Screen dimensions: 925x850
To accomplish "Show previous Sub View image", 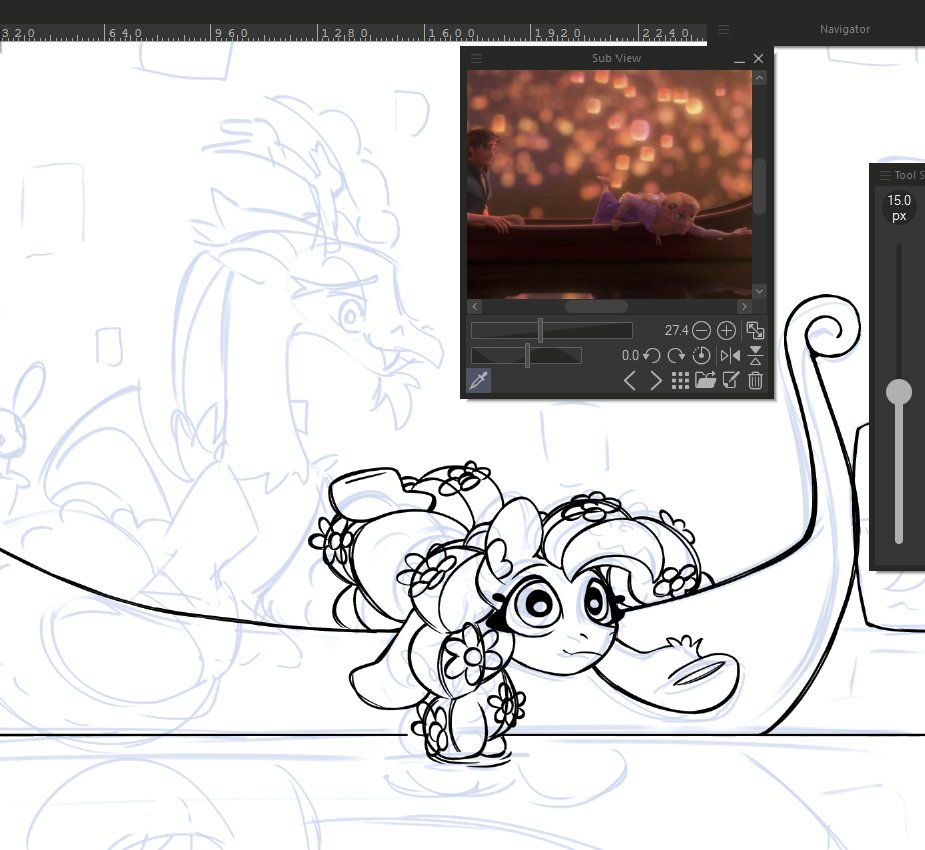I will pyautogui.click(x=629, y=381).
